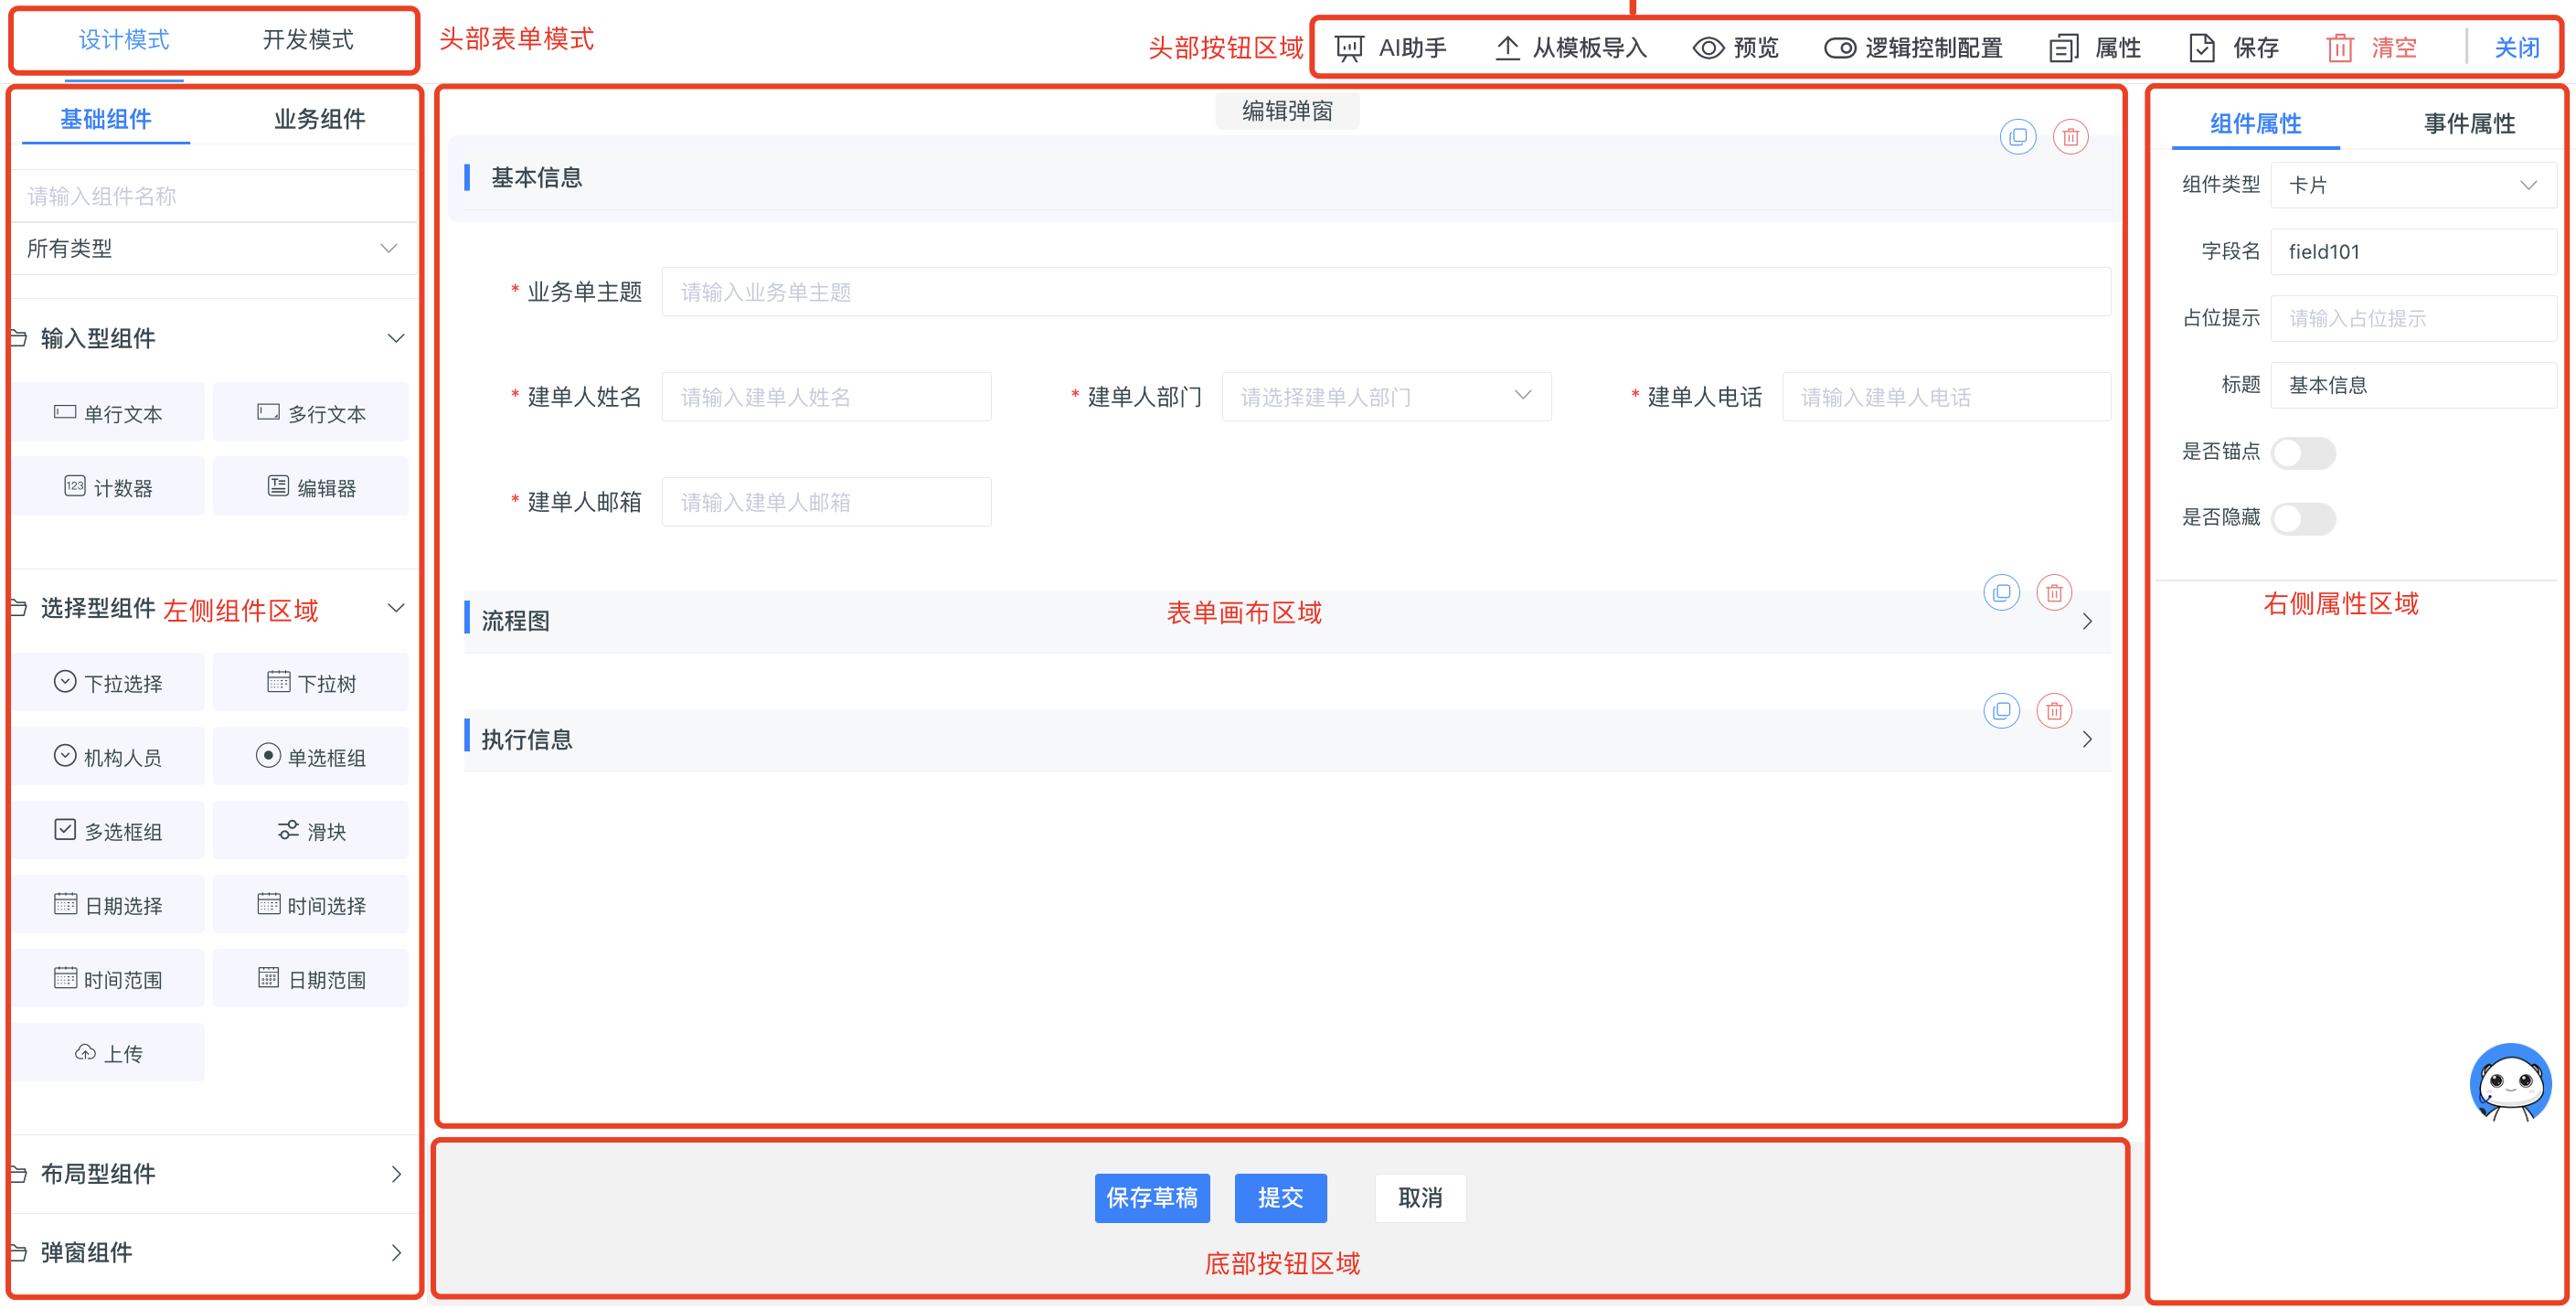Screen dimensions: 2576x1309
Task: Copy the 流程图 card
Action: 2001,593
